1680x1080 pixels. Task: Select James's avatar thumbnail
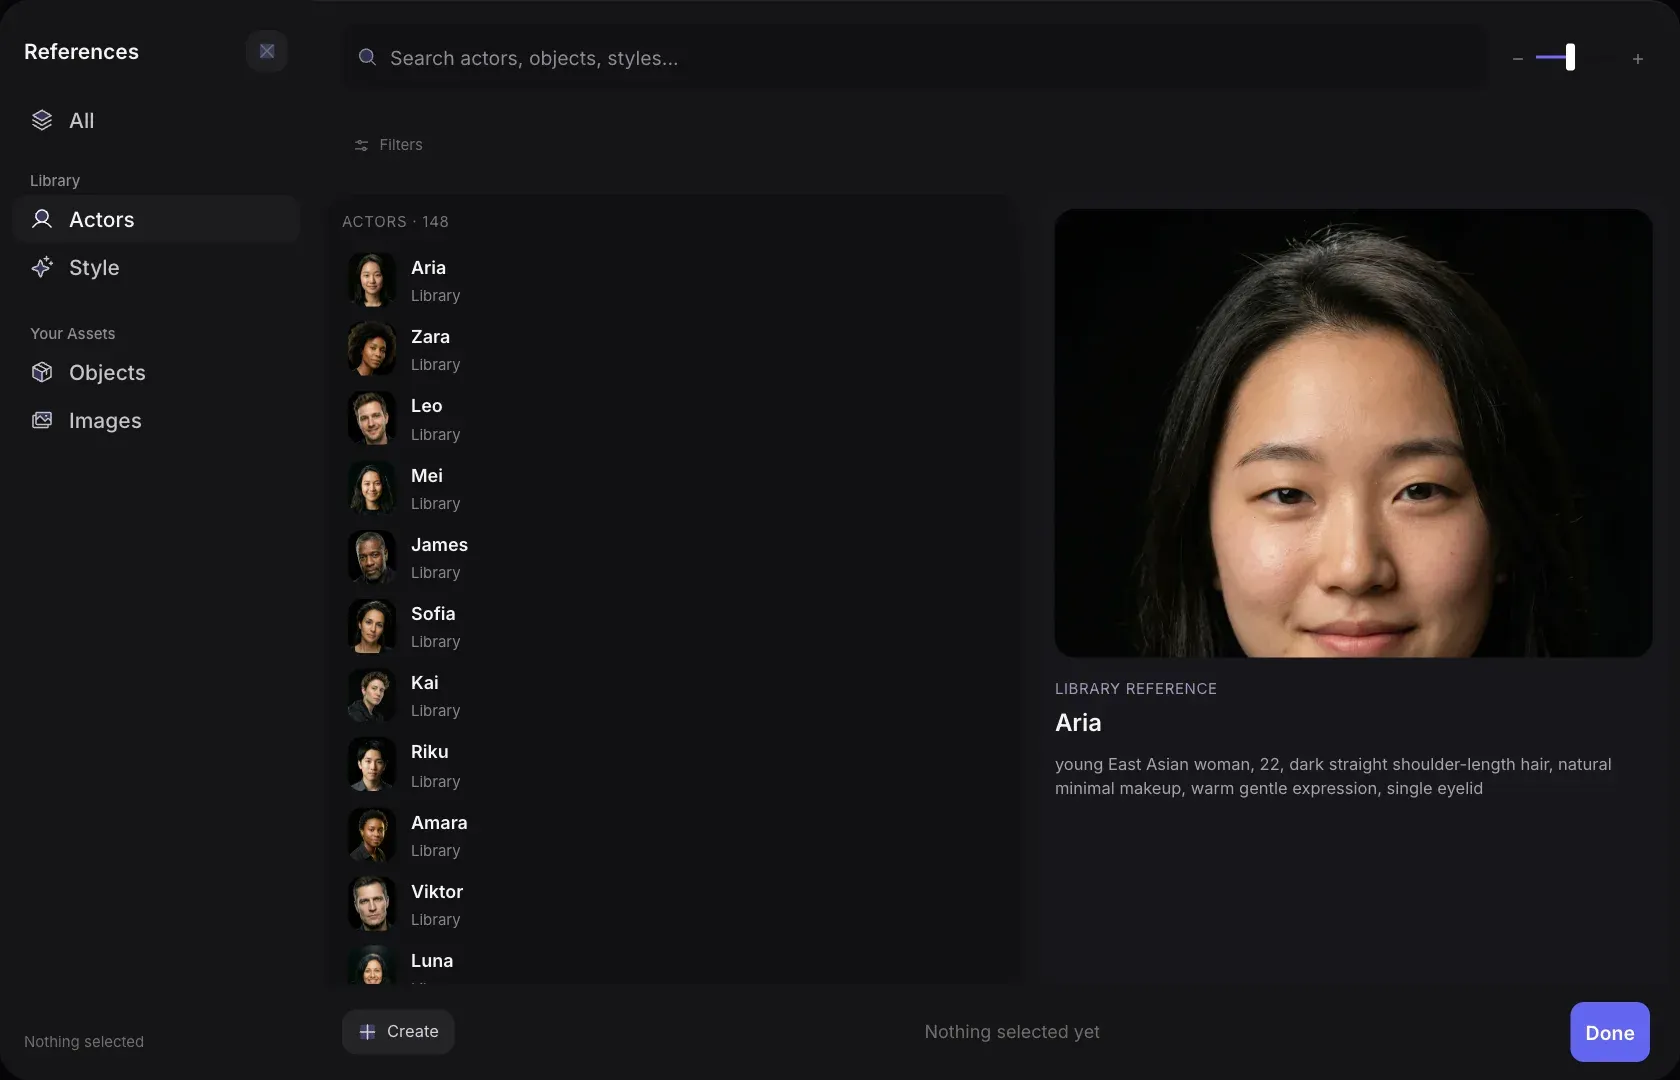click(372, 557)
